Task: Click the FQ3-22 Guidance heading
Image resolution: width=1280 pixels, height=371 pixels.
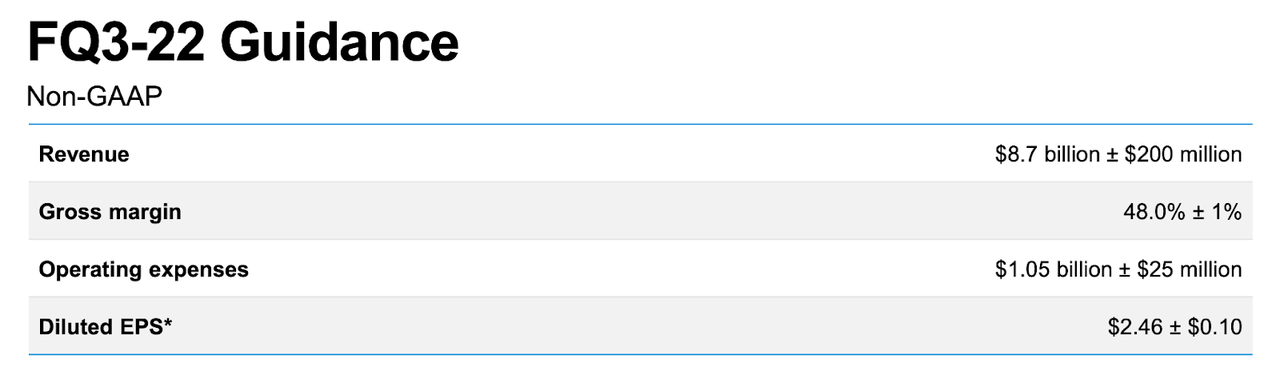Action: (243, 43)
